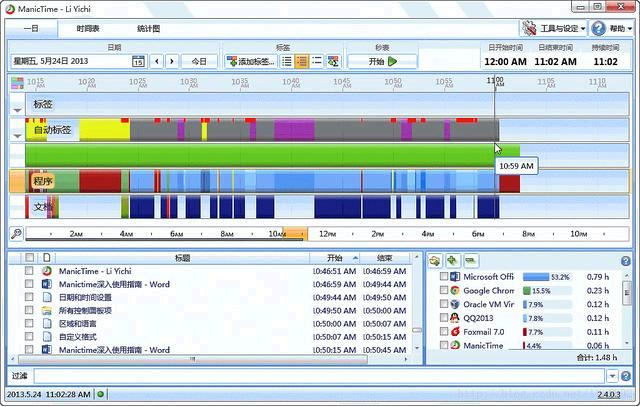Click the first icon in summary panel toolbar
The height and width of the screenshot is (407, 640).
(435, 260)
